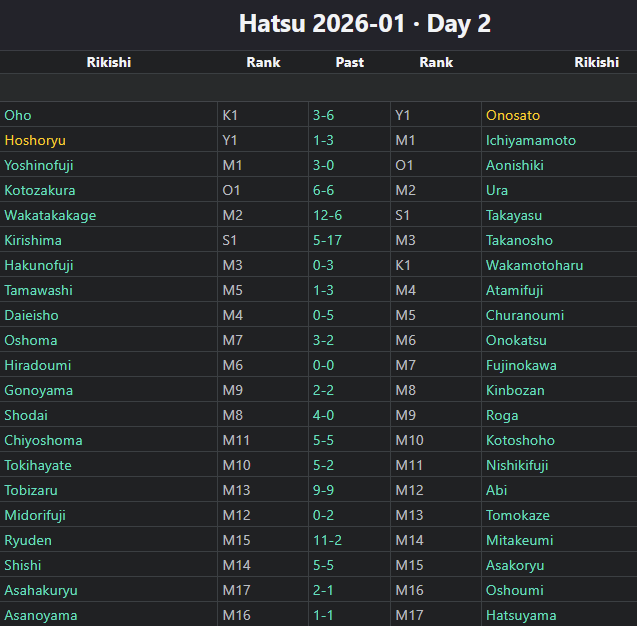
Task: Open Gonoyama's profile
Action: point(39,390)
